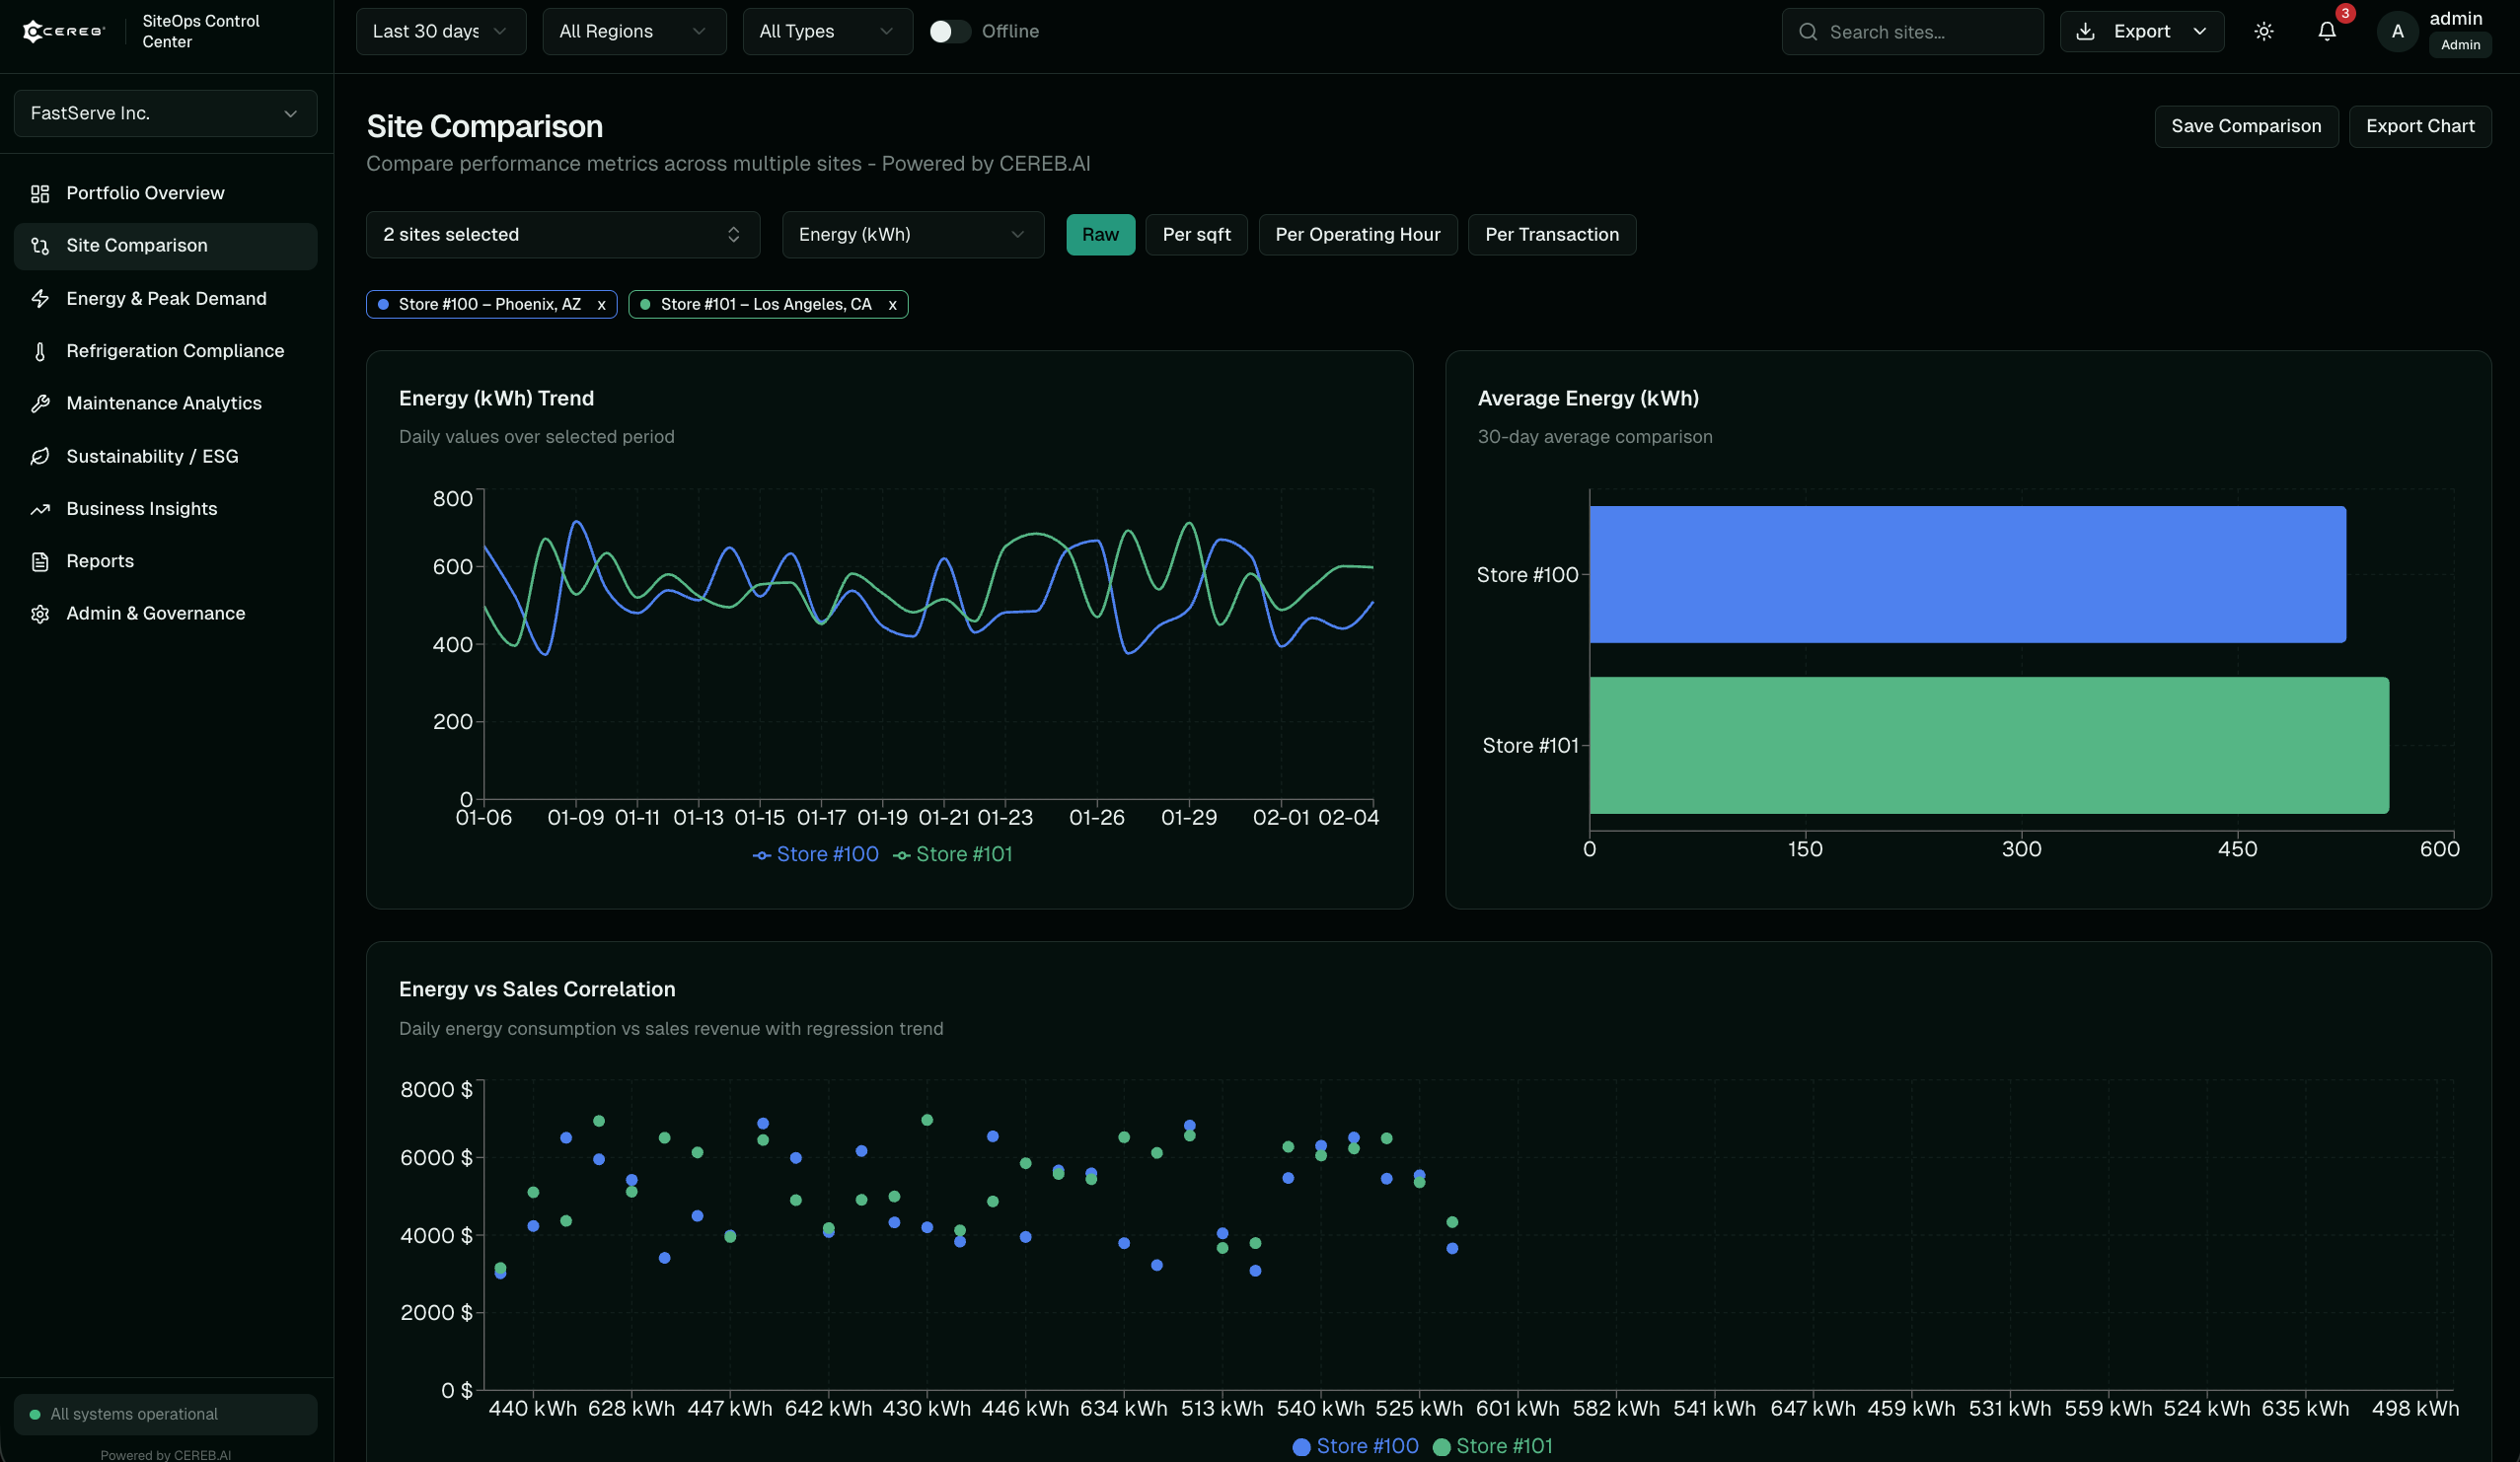Screen dimensions: 2520x1462
Task: Select the Energy & Peak Demand lightning icon
Action: [x=40, y=298]
